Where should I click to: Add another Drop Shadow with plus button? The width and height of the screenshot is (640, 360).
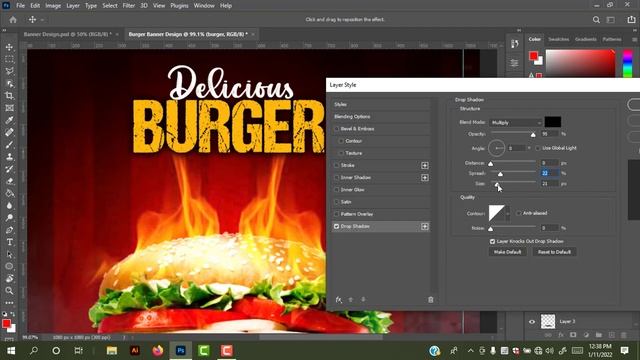tap(425, 227)
